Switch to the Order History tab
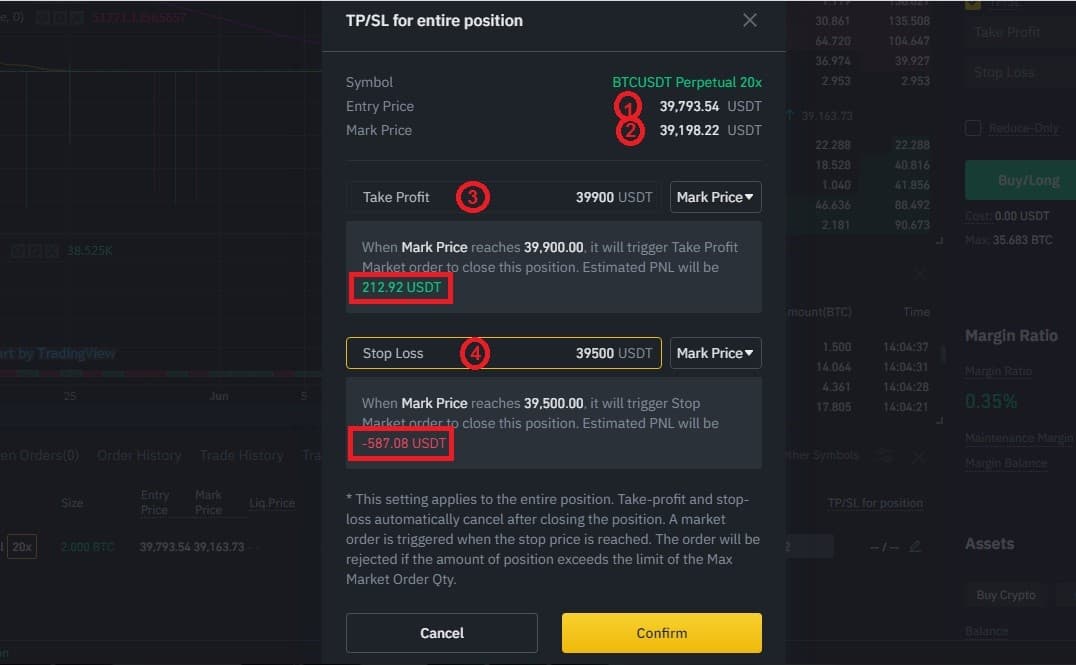The image size is (1076, 665). (x=139, y=455)
